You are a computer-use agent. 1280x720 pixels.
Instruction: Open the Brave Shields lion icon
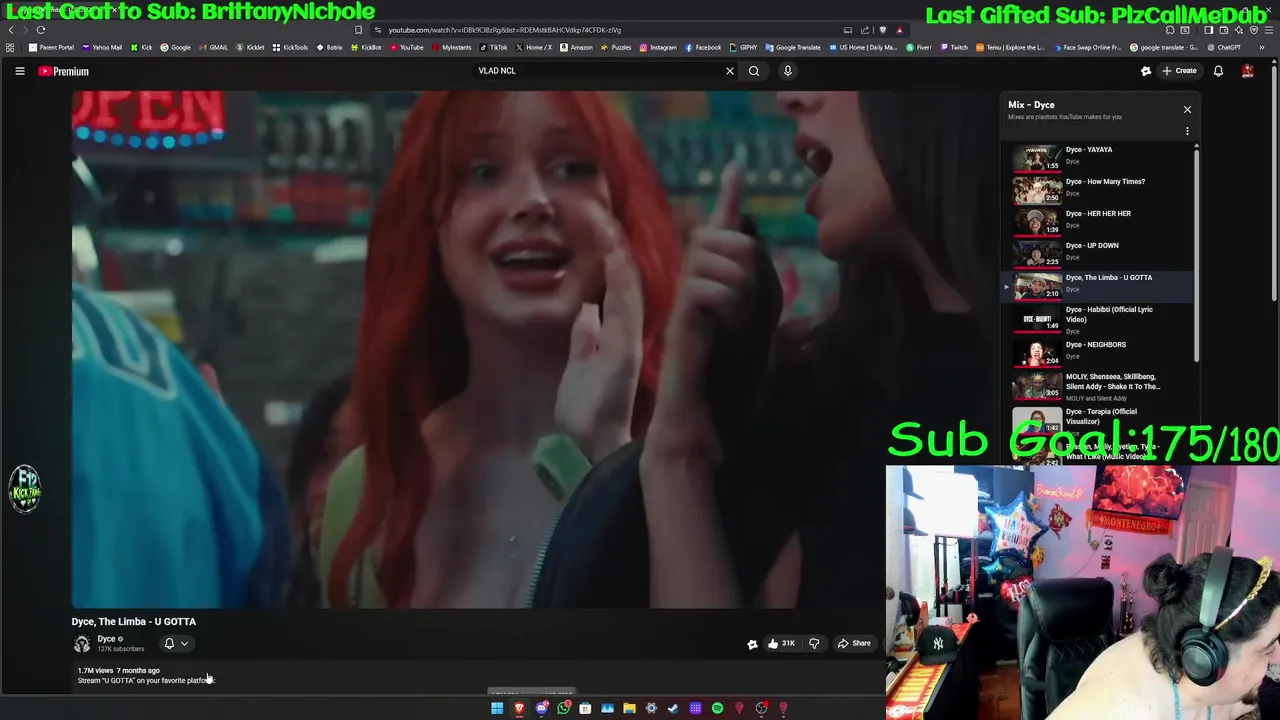(882, 30)
